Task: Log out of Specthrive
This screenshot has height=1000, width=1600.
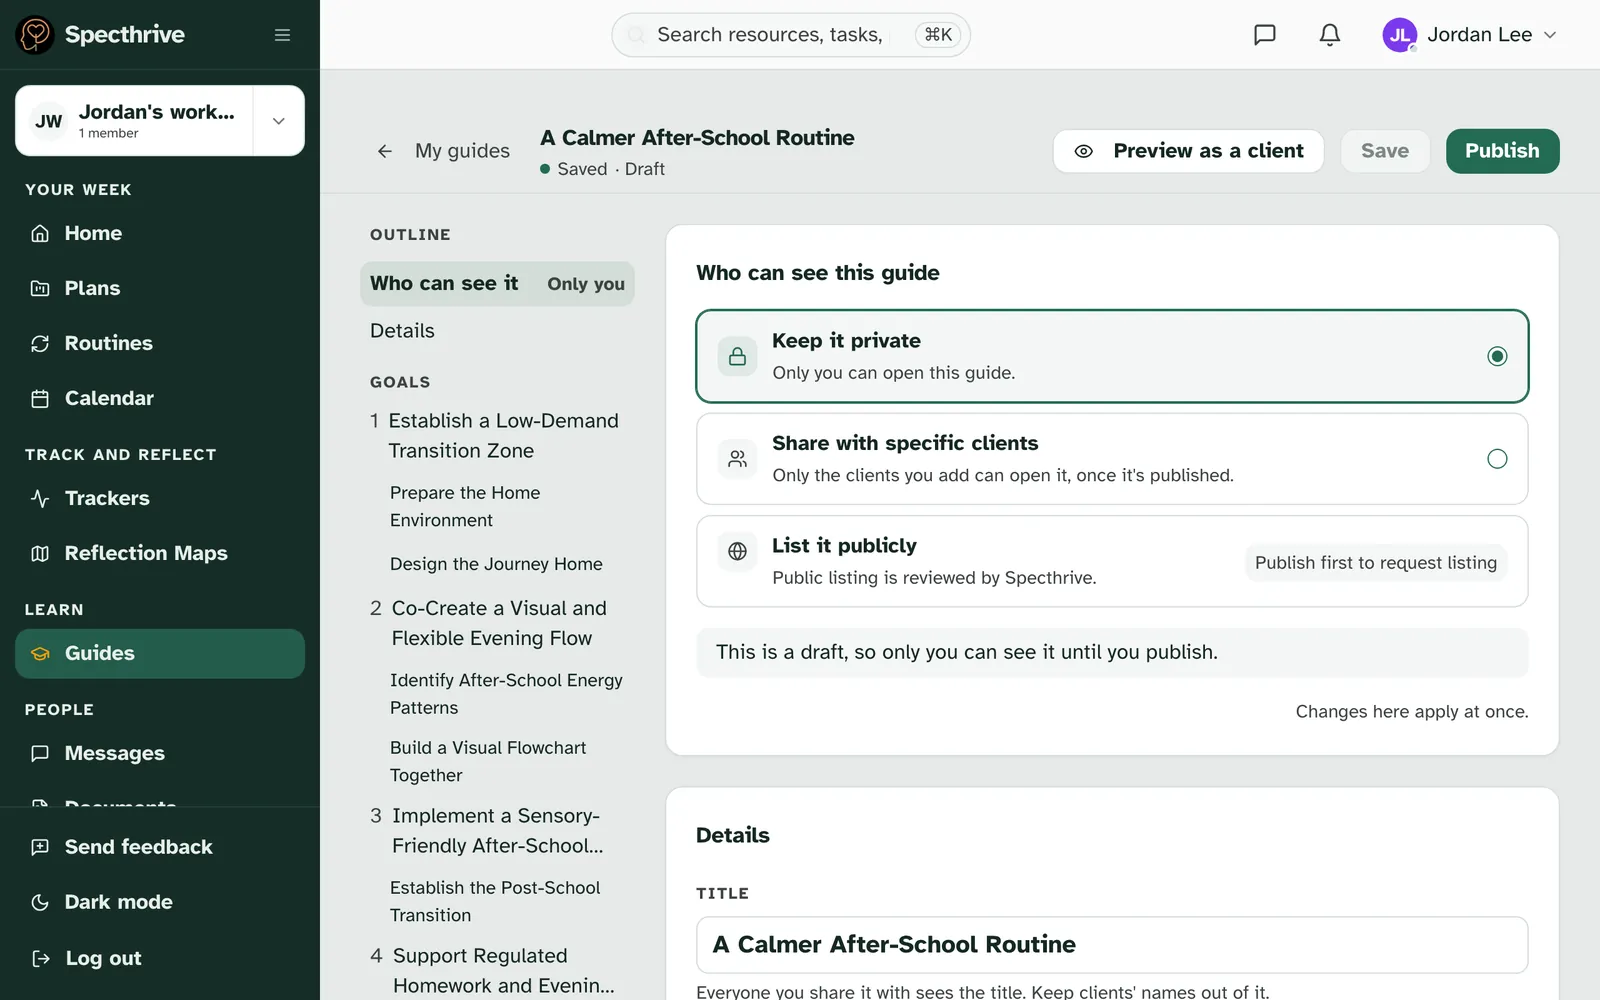Action: point(160,958)
